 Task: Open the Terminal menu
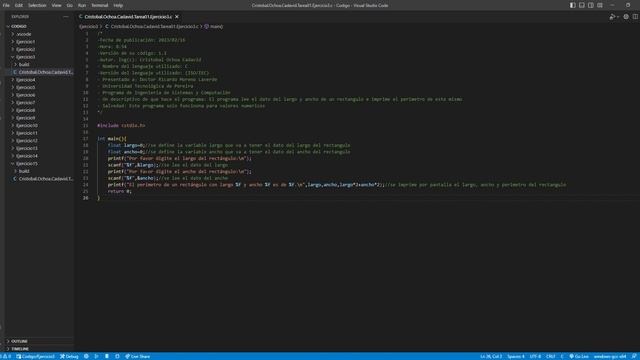click(x=100, y=5)
